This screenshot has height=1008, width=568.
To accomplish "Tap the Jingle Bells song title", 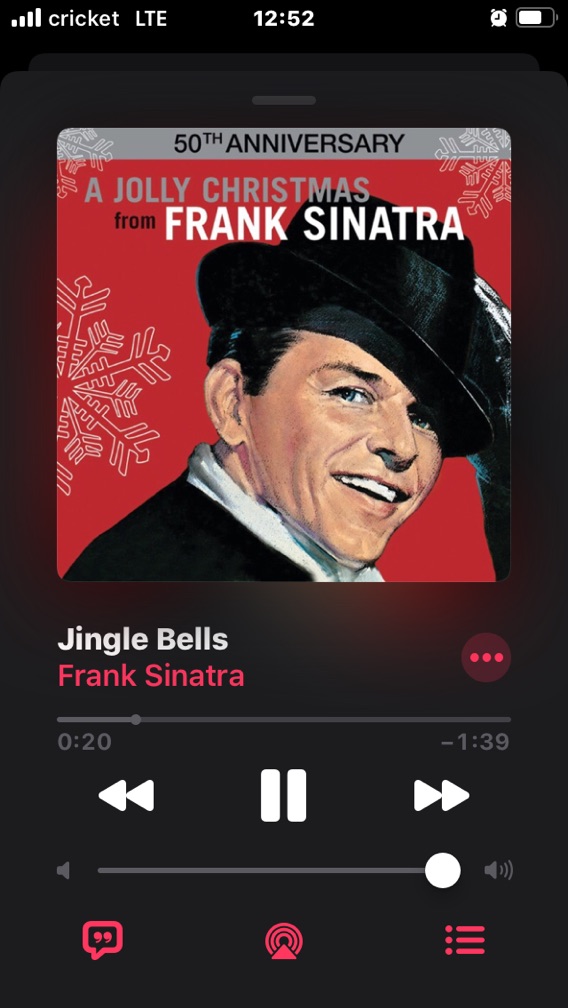I will tap(143, 640).
